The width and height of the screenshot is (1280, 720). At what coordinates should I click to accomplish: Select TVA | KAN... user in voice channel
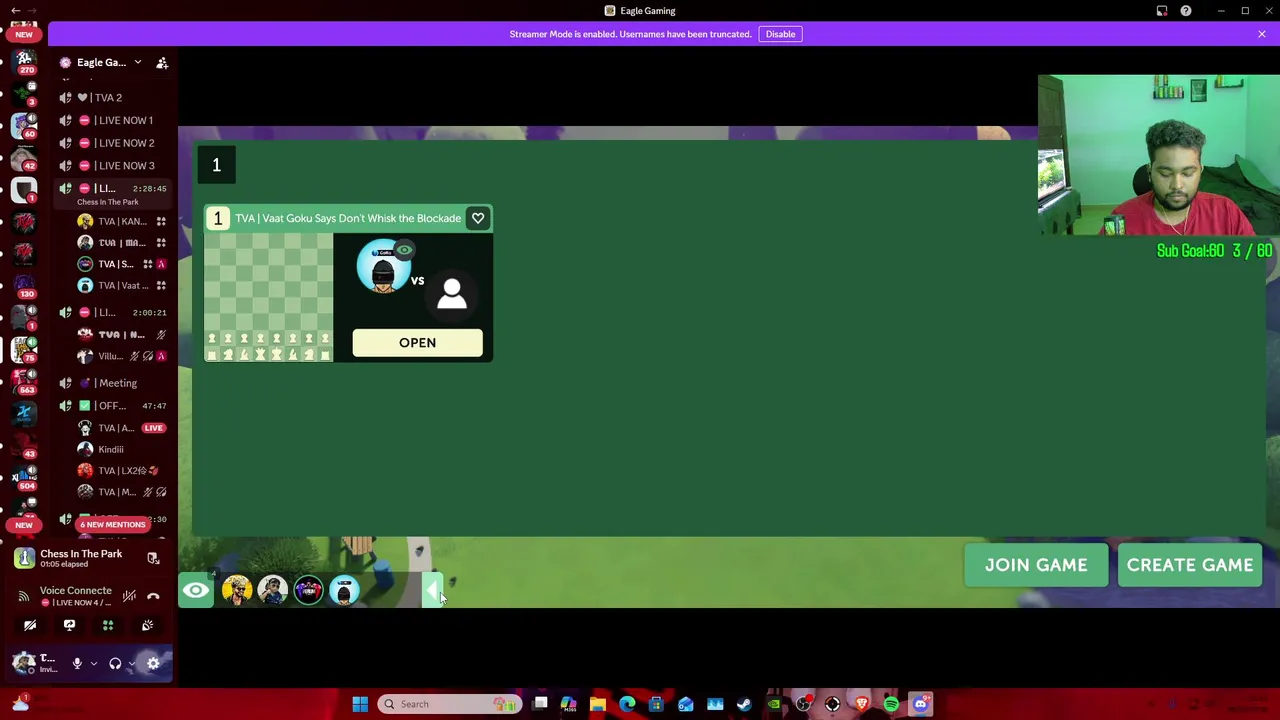123,221
